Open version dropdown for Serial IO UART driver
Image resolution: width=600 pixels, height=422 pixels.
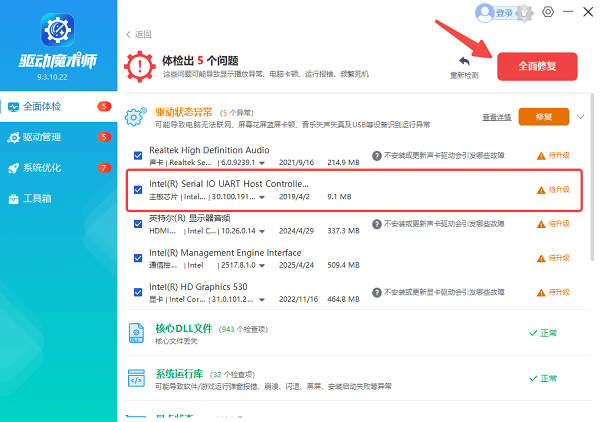pos(262,197)
